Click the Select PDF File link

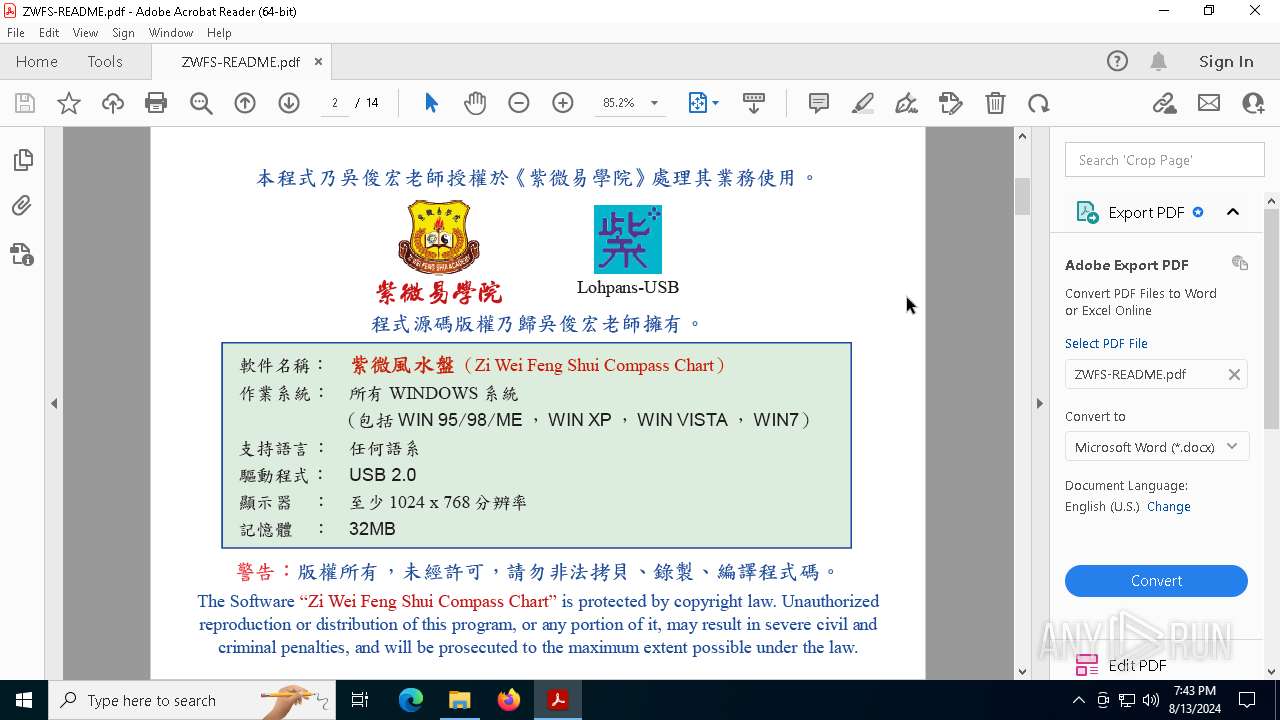pos(1106,343)
